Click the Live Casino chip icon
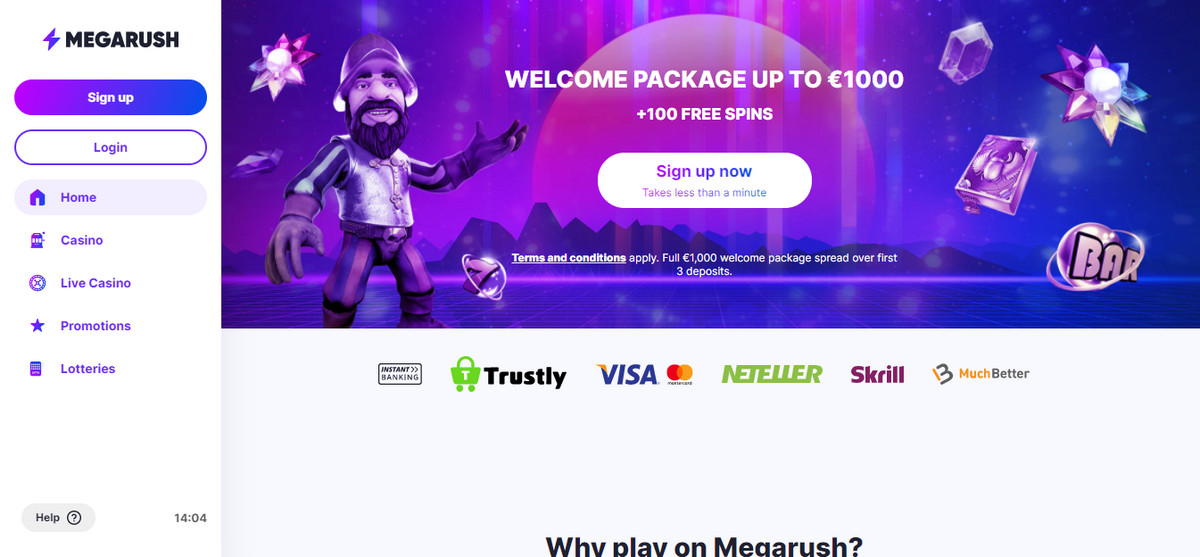Screen dimensions: 1200x557 pos(38,283)
